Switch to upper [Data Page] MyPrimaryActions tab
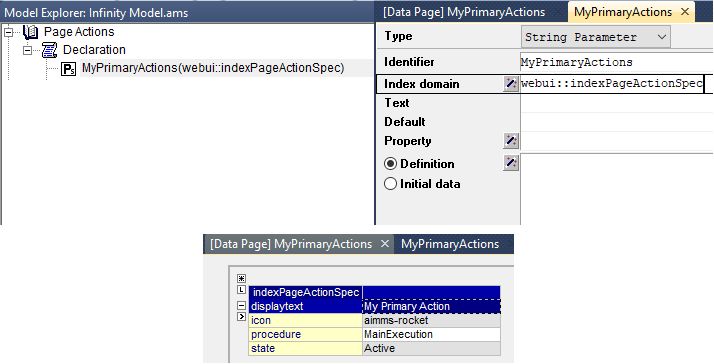The height and width of the screenshot is (364, 714). (x=464, y=12)
